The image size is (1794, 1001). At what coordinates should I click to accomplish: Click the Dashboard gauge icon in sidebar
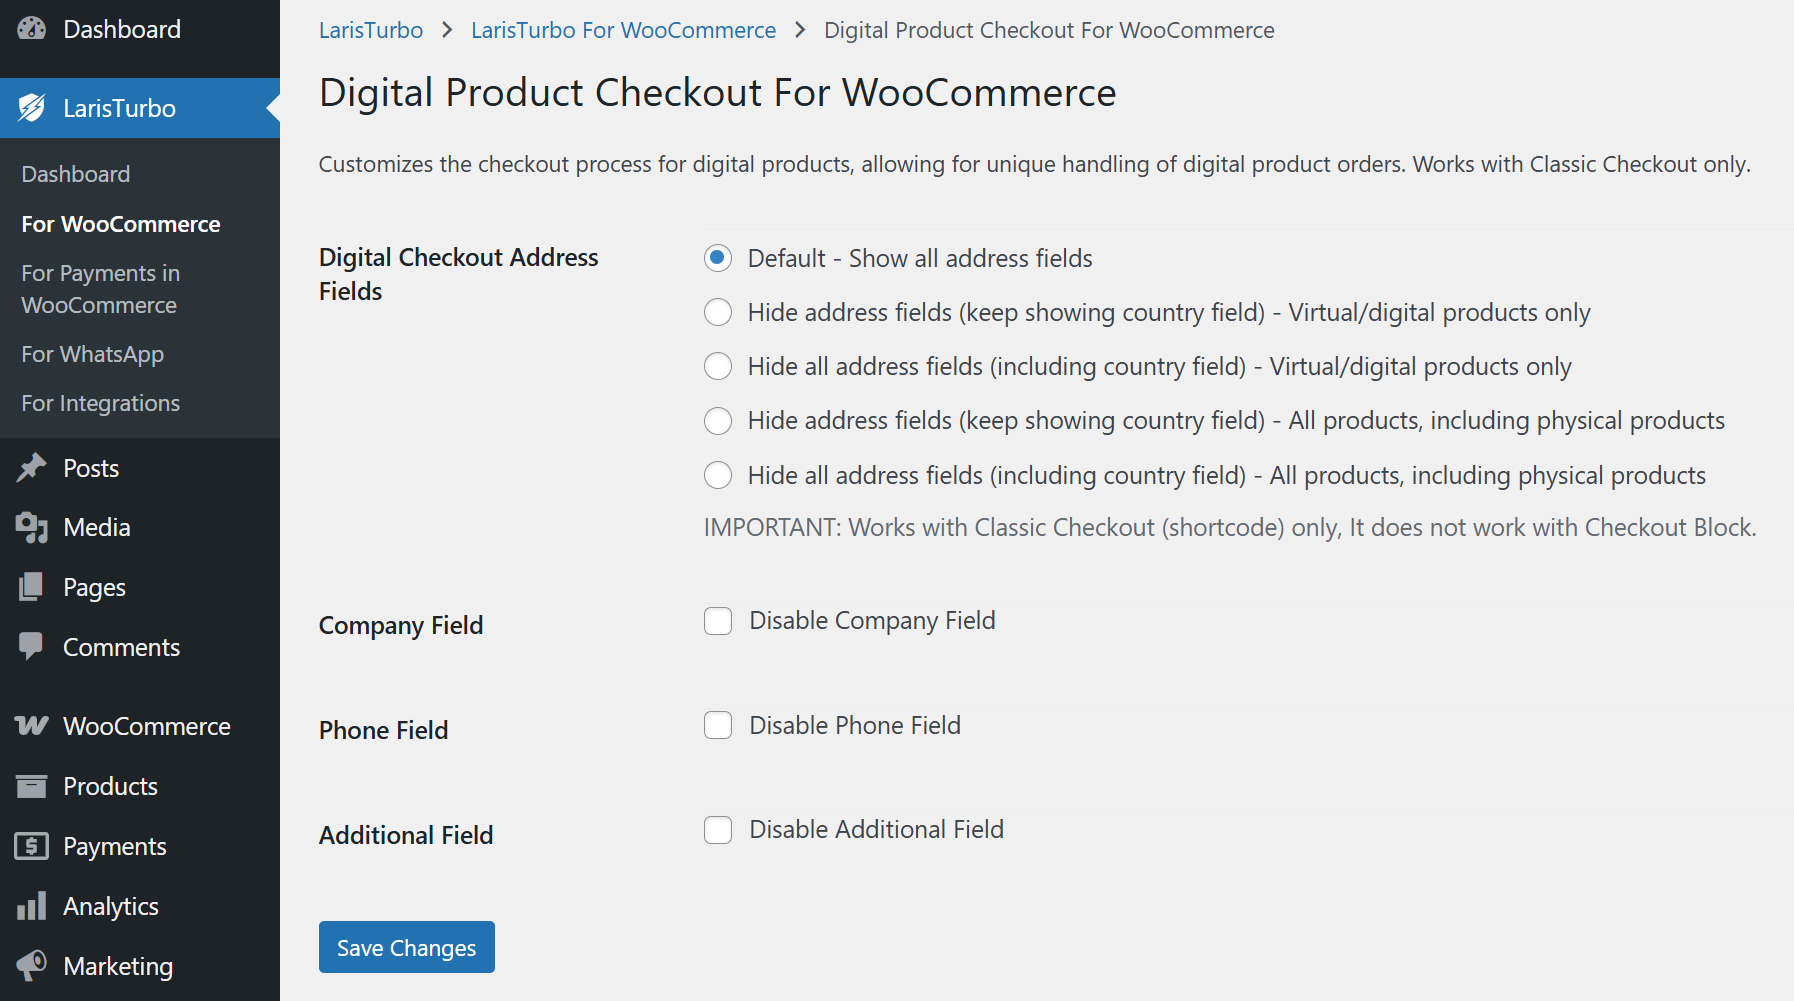point(32,29)
